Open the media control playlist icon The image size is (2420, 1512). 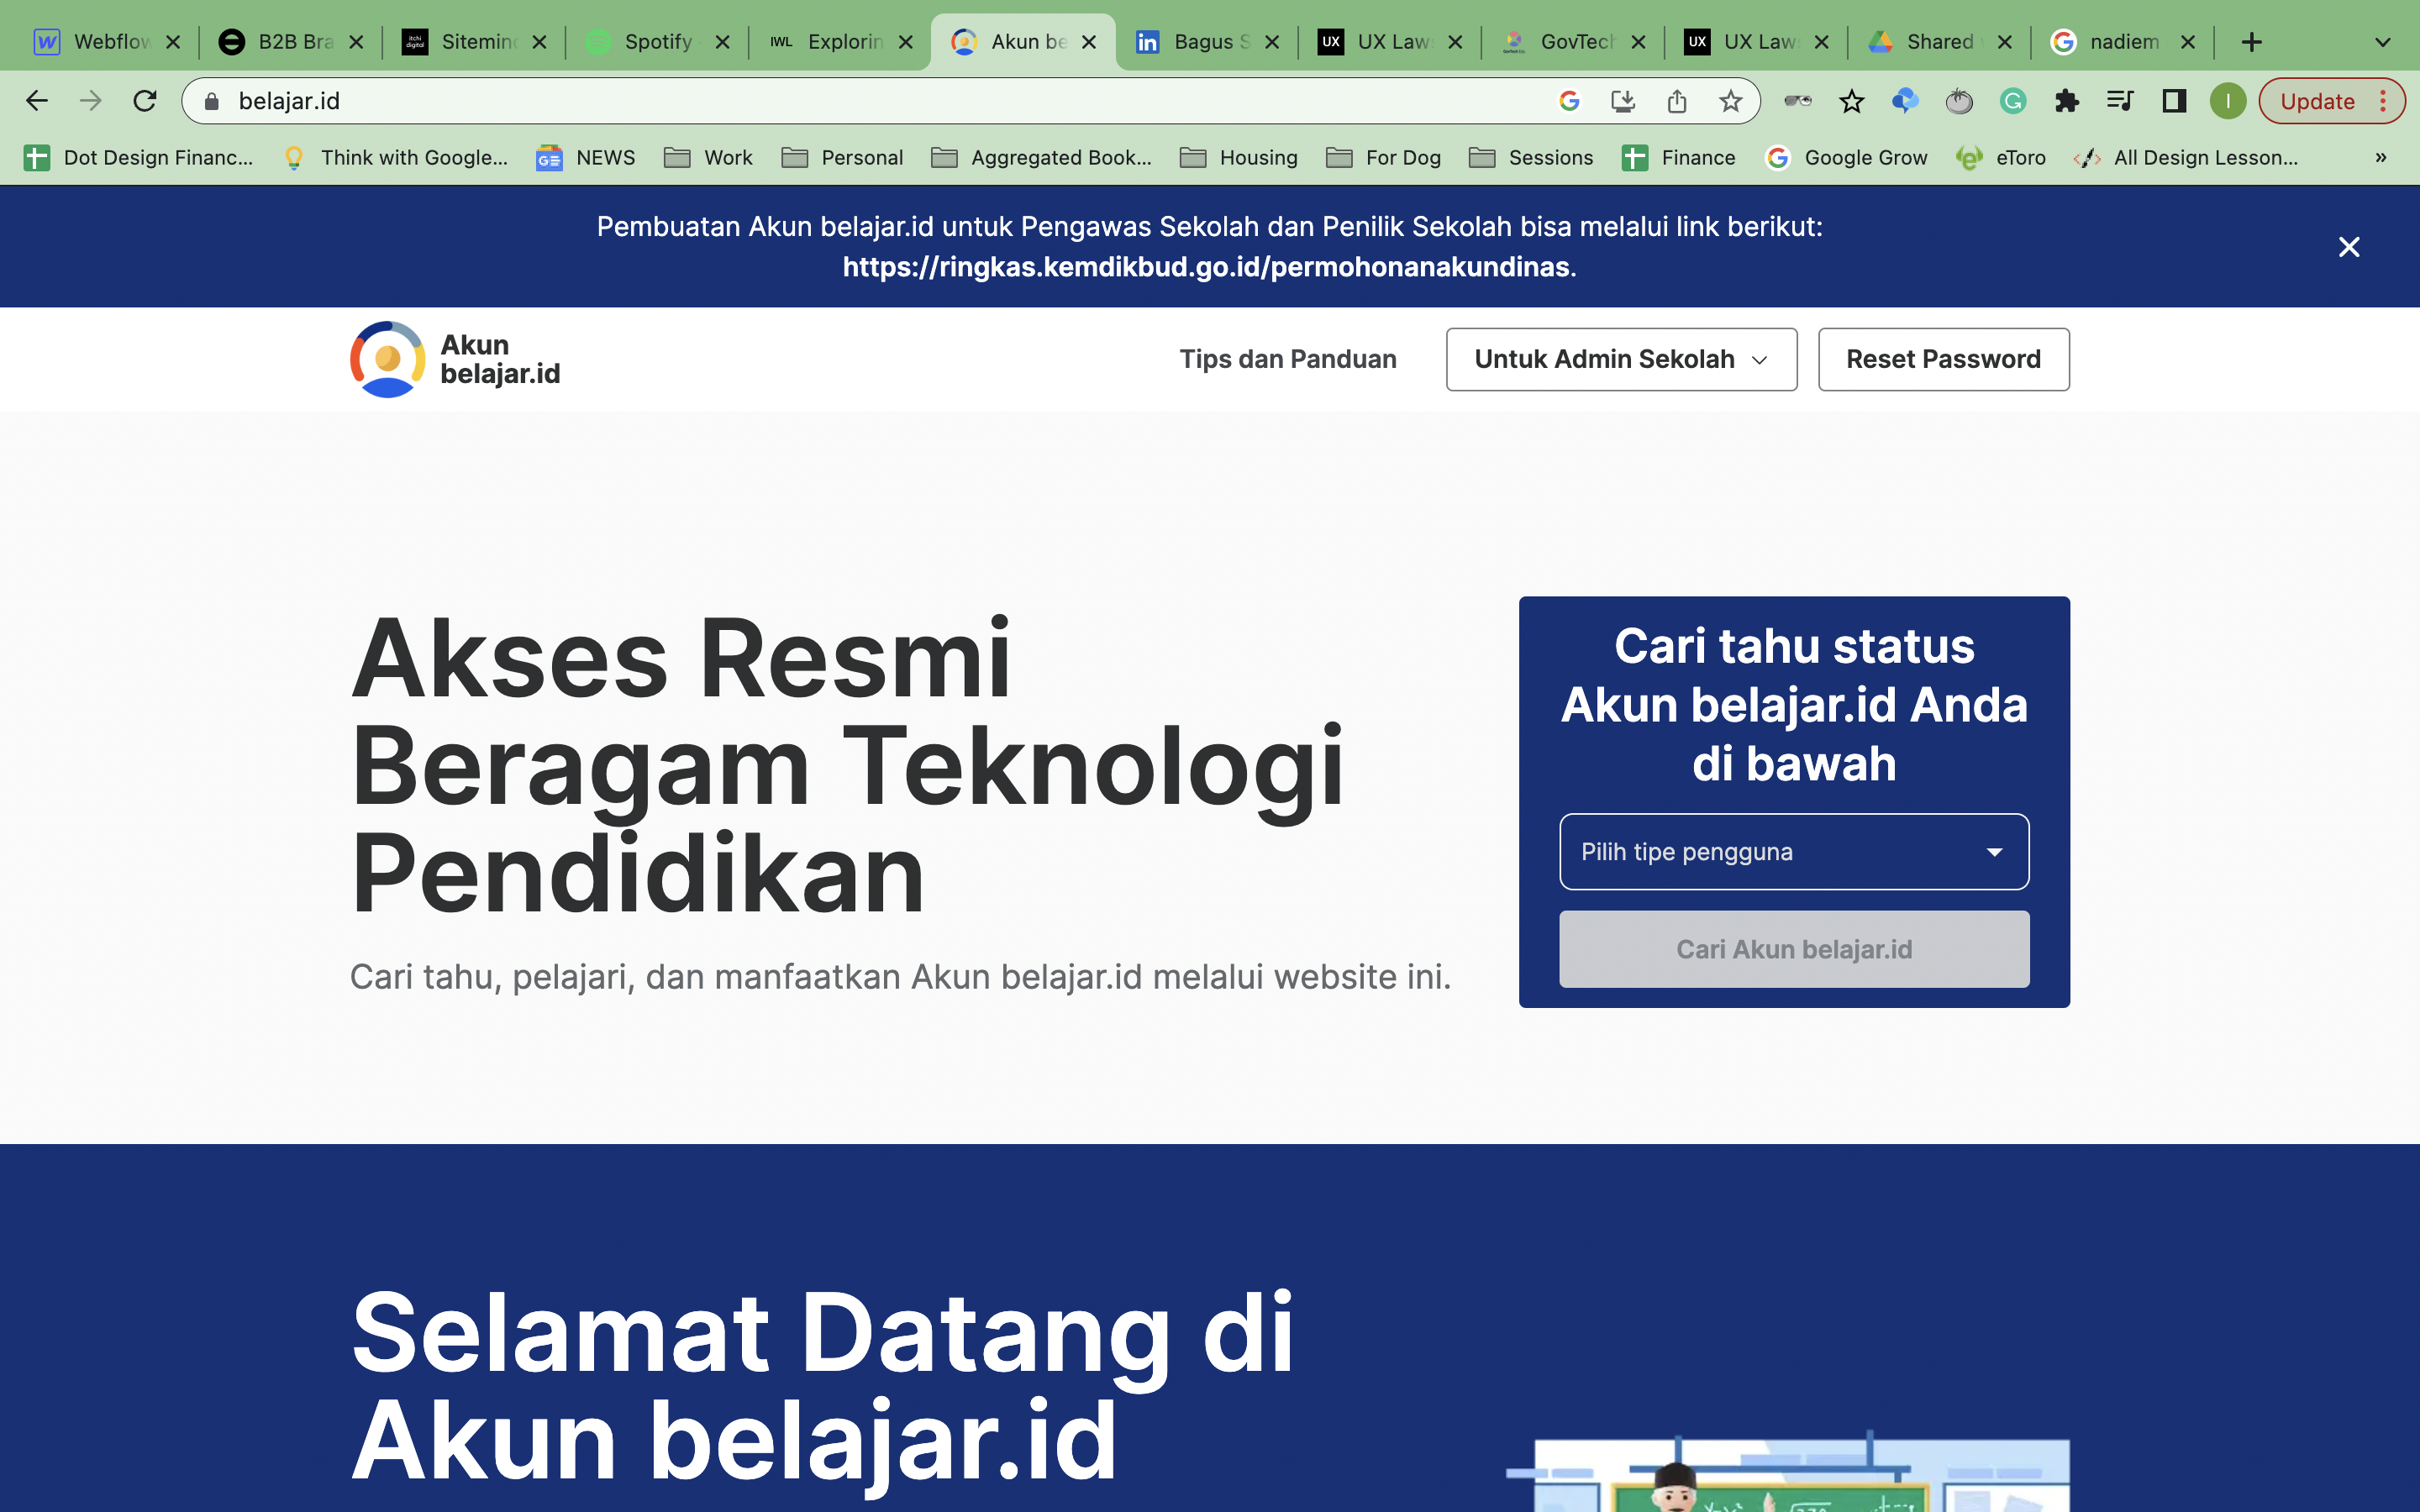click(x=2120, y=101)
